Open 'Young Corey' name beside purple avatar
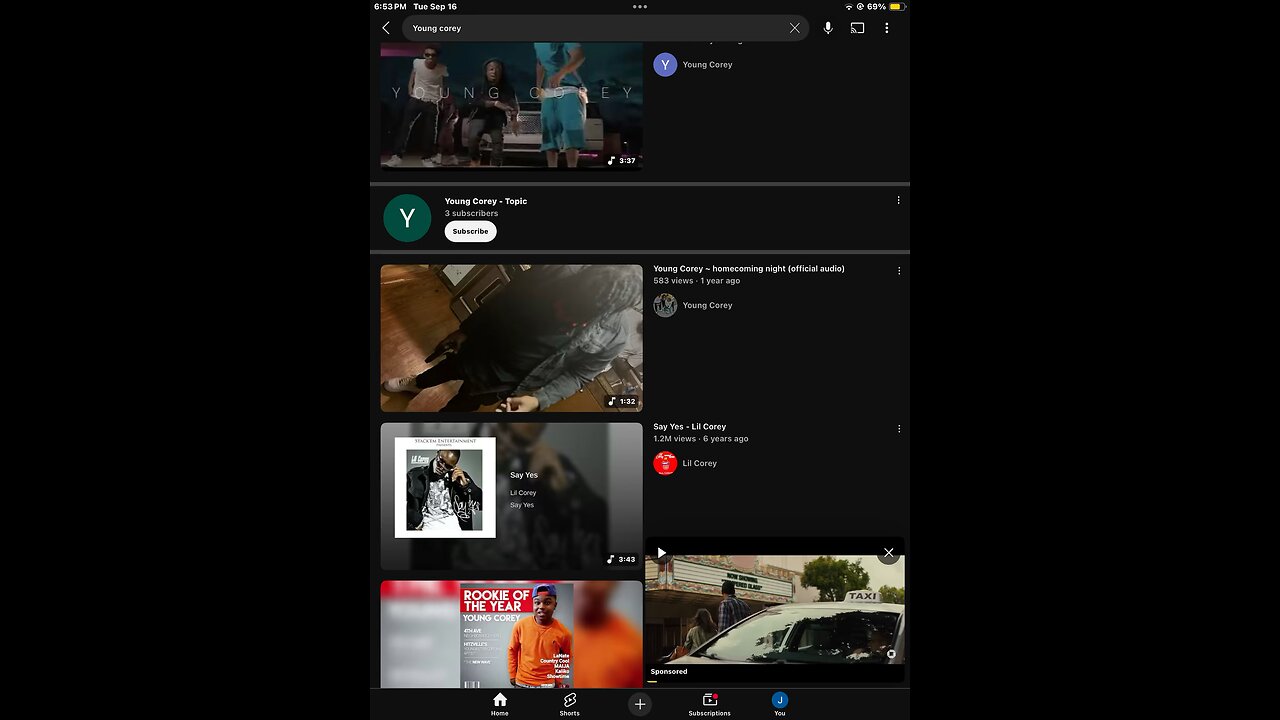The image size is (1280, 720). pyautogui.click(x=707, y=64)
